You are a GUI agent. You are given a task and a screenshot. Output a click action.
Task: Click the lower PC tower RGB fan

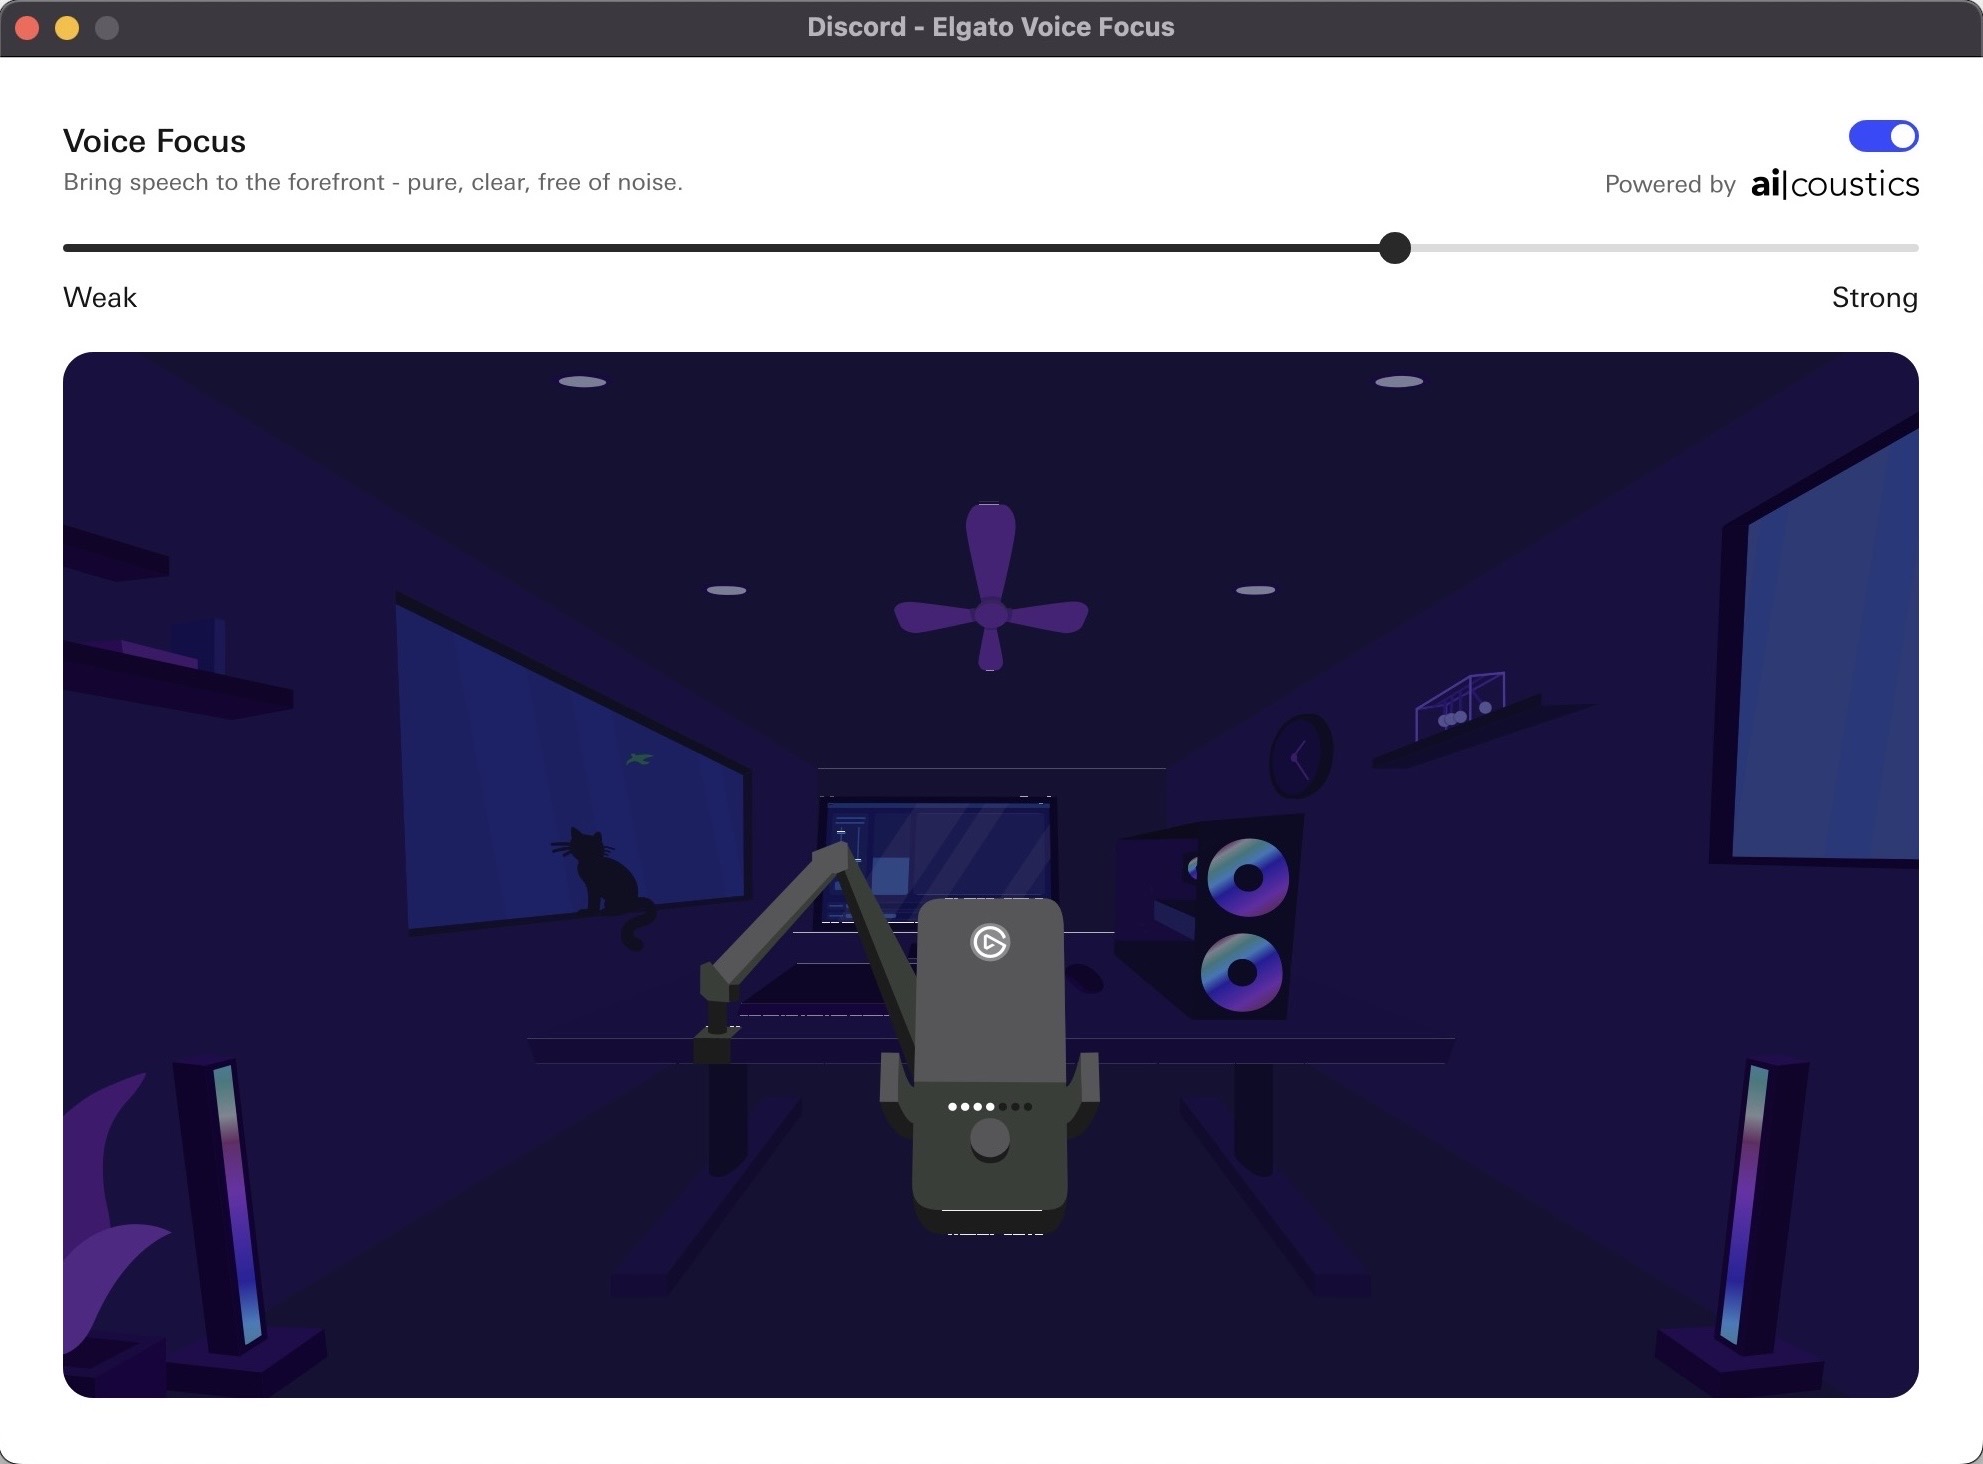coord(1241,972)
